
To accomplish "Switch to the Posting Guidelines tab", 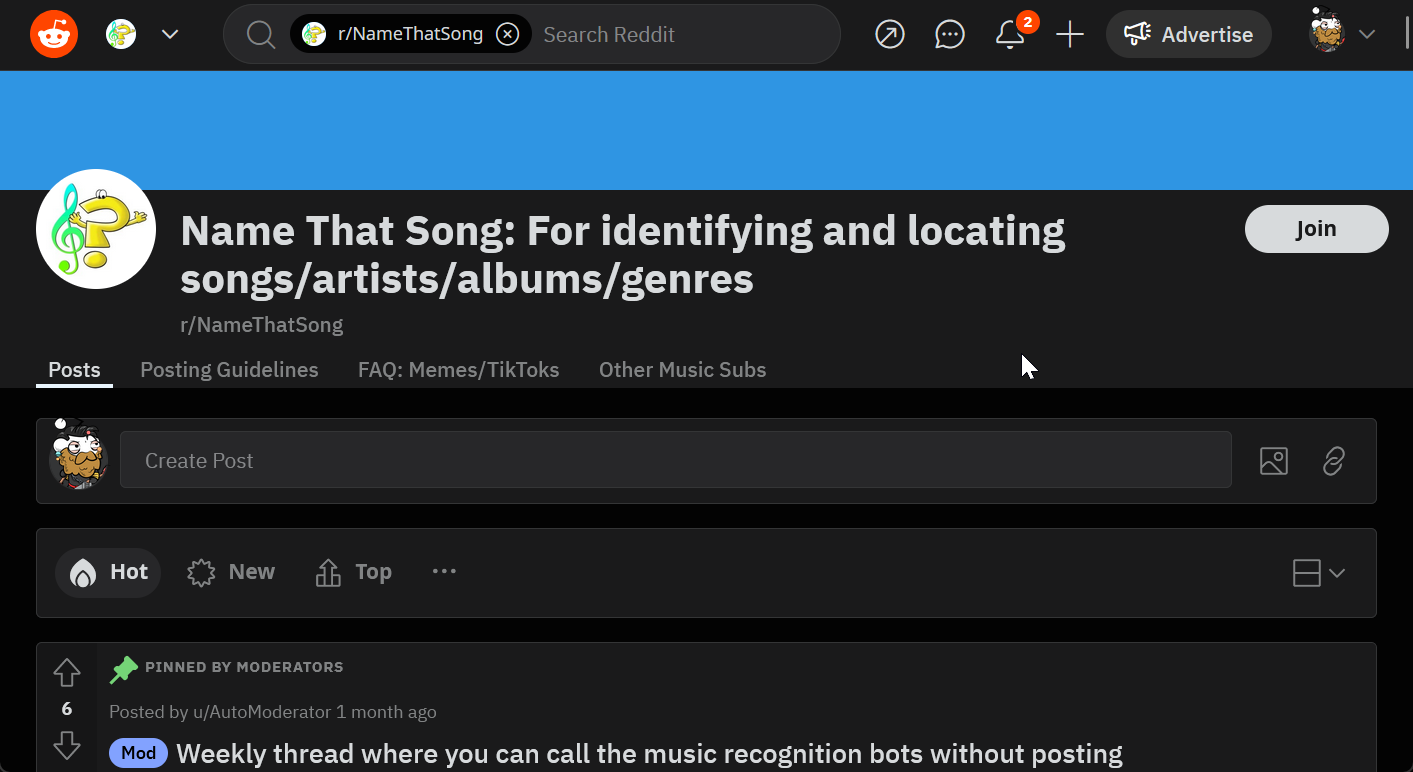I will click(229, 370).
